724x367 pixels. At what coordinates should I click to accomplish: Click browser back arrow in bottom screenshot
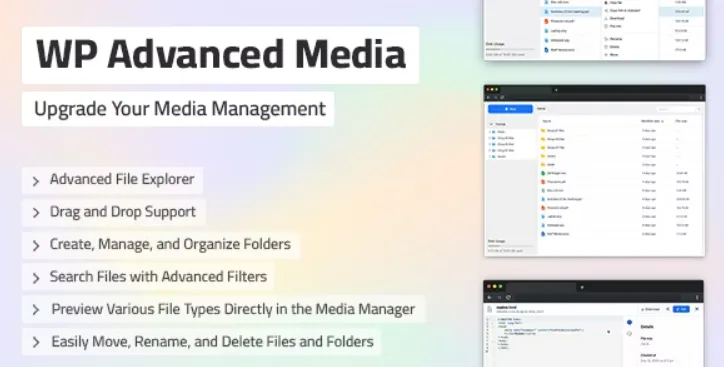coord(489,297)
